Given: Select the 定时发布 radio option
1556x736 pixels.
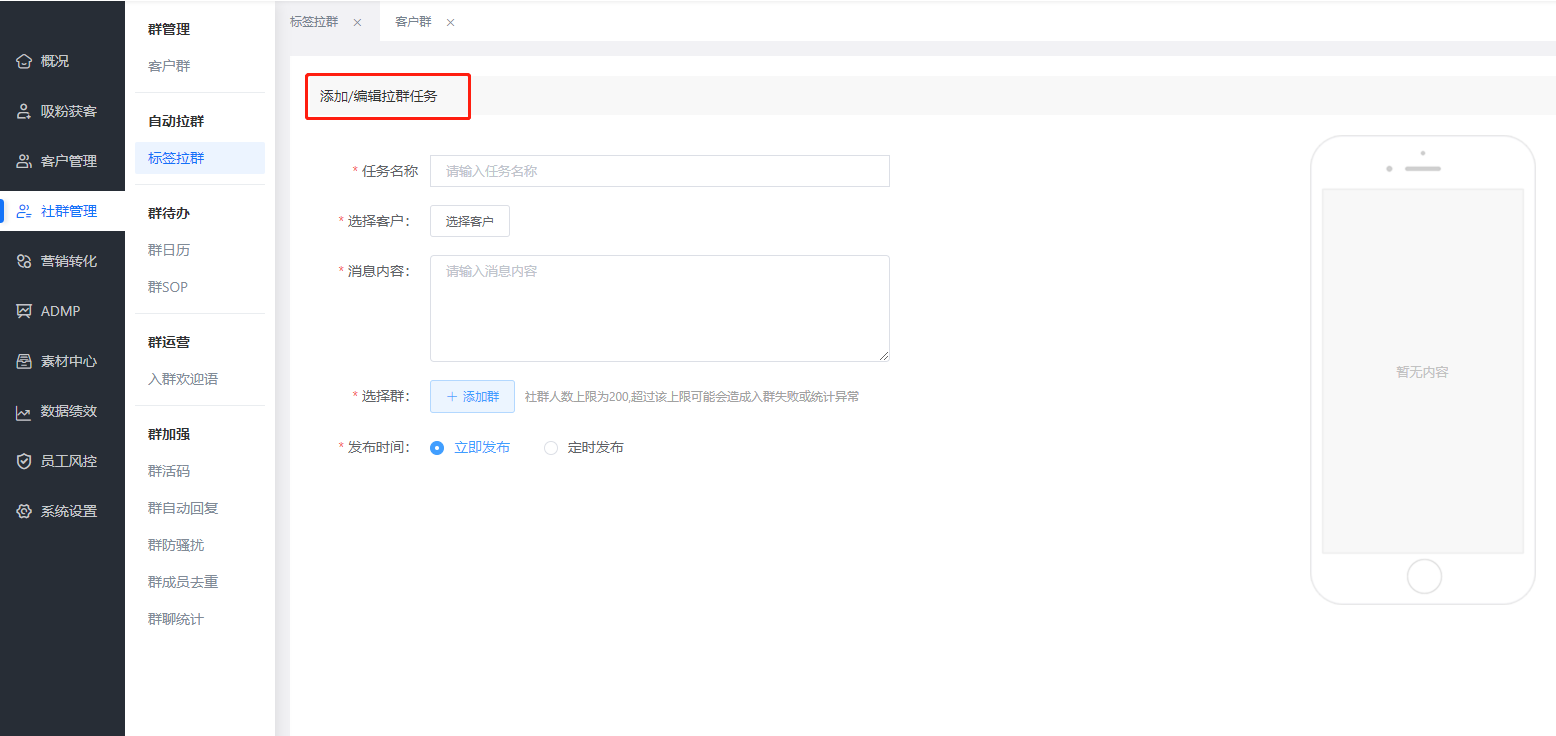Looking at the screenshot, I should [551, 448].
